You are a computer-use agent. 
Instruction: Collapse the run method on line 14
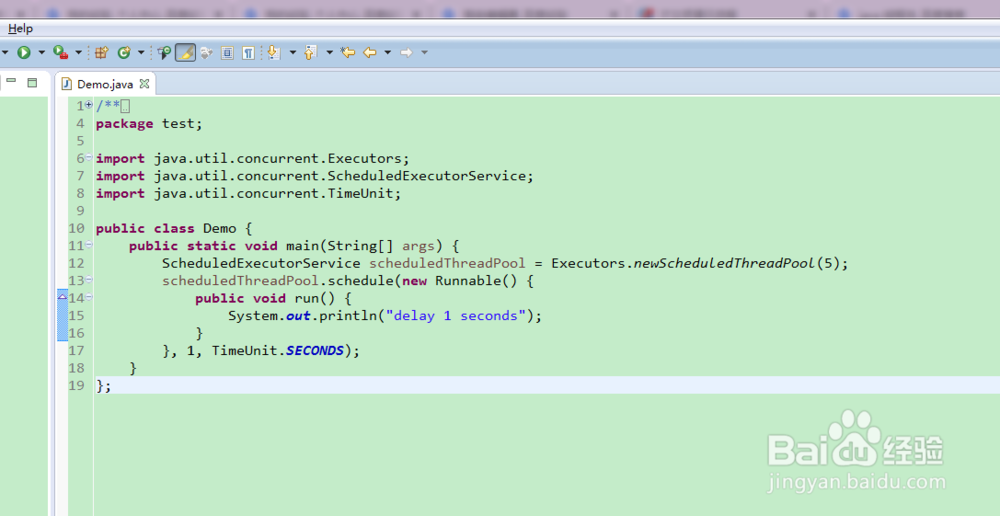(89, 297)
